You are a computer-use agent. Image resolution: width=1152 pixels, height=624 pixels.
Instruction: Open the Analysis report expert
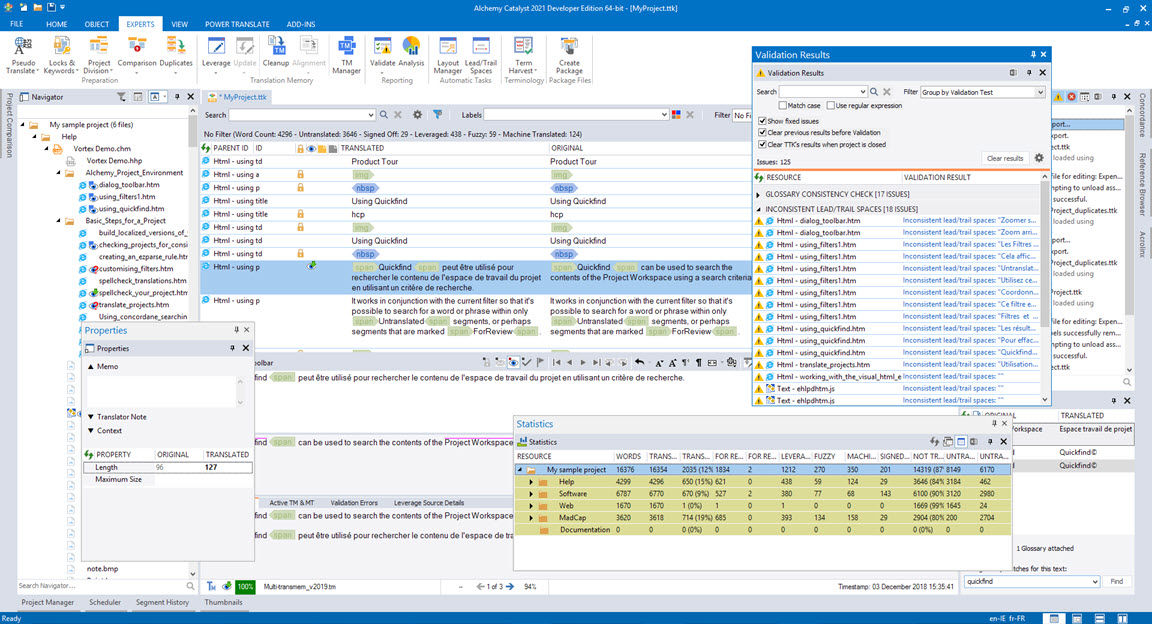point(411,52)
